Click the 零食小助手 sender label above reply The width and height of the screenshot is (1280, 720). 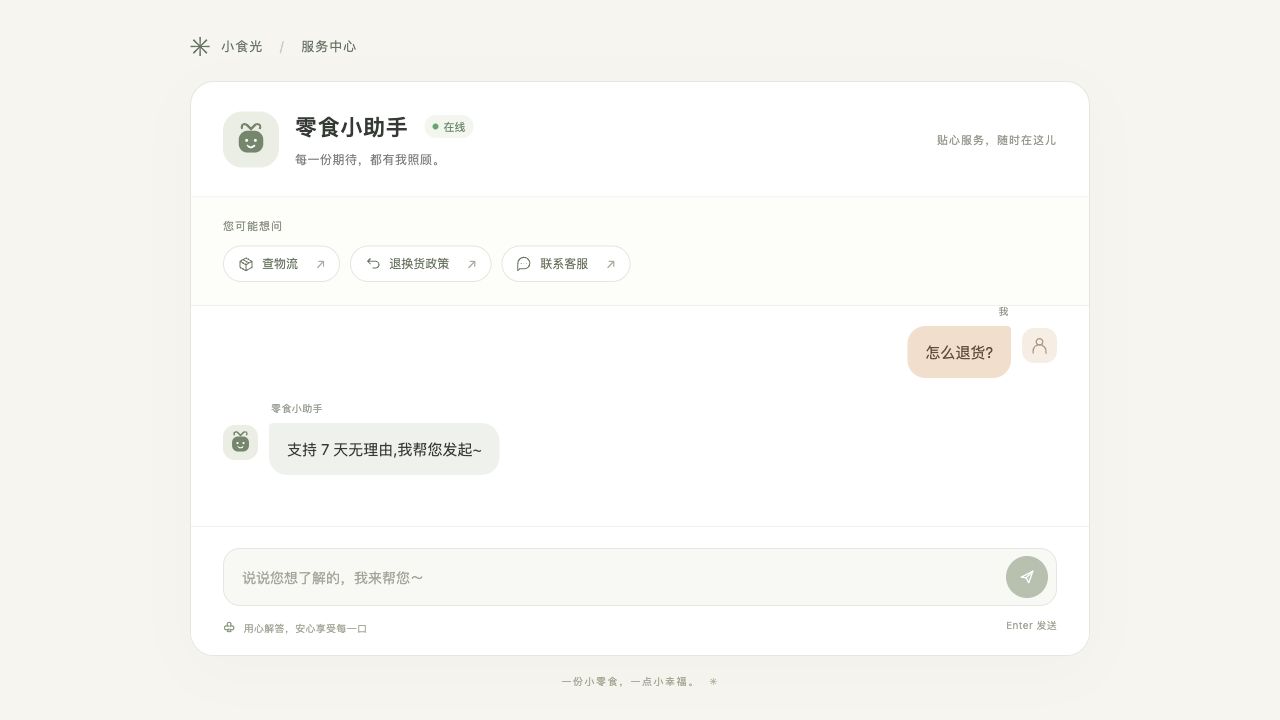click(297, 409)
